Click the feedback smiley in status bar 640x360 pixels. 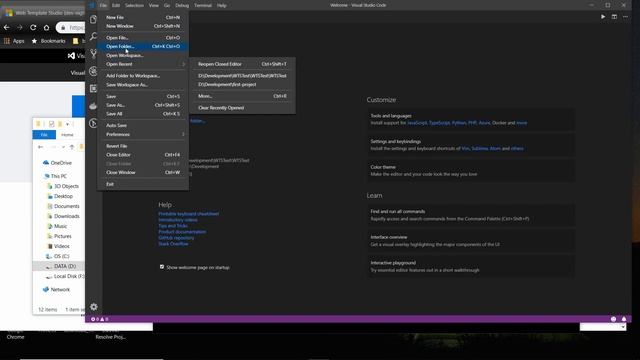(613, 319)
